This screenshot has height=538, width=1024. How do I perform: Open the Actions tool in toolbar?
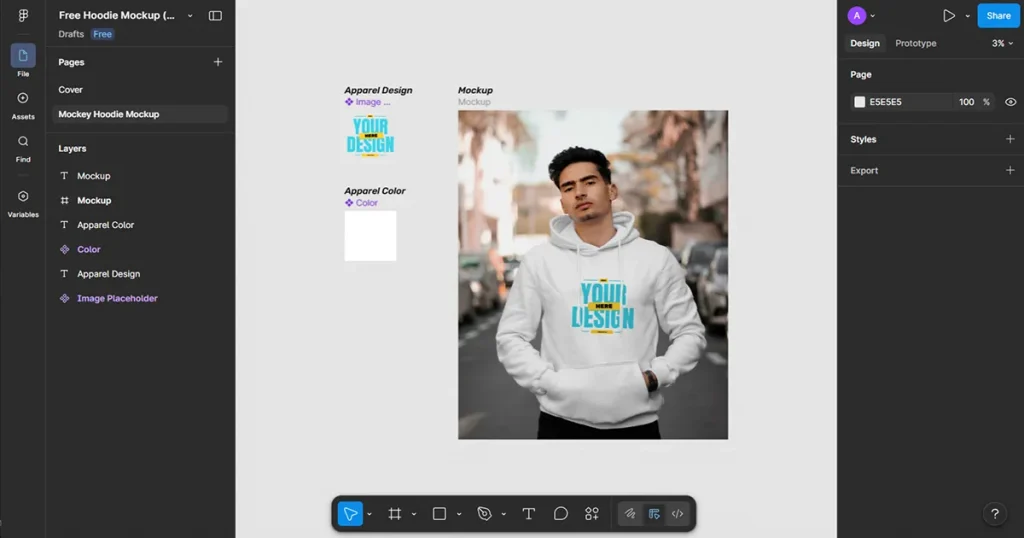592,514
